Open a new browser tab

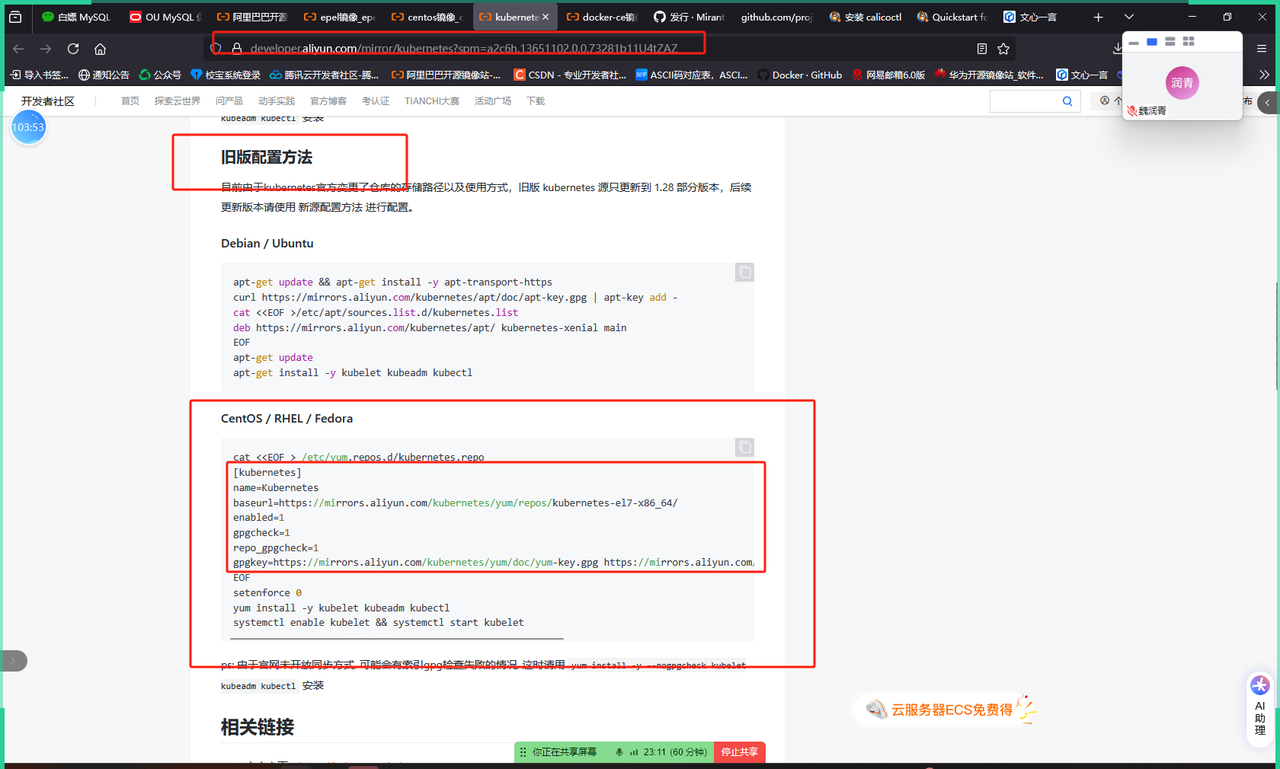(1098, 17)
